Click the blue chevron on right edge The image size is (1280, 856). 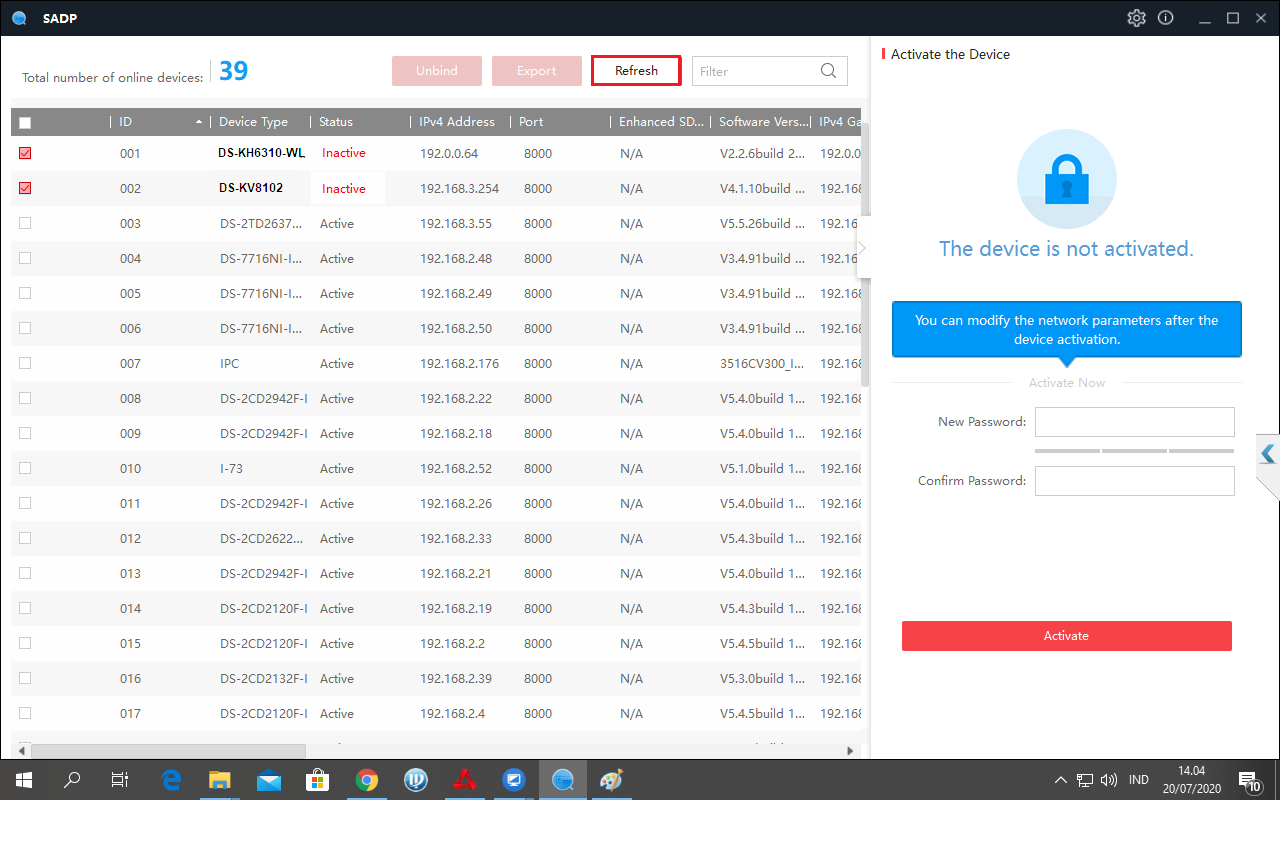point(1268,454)
